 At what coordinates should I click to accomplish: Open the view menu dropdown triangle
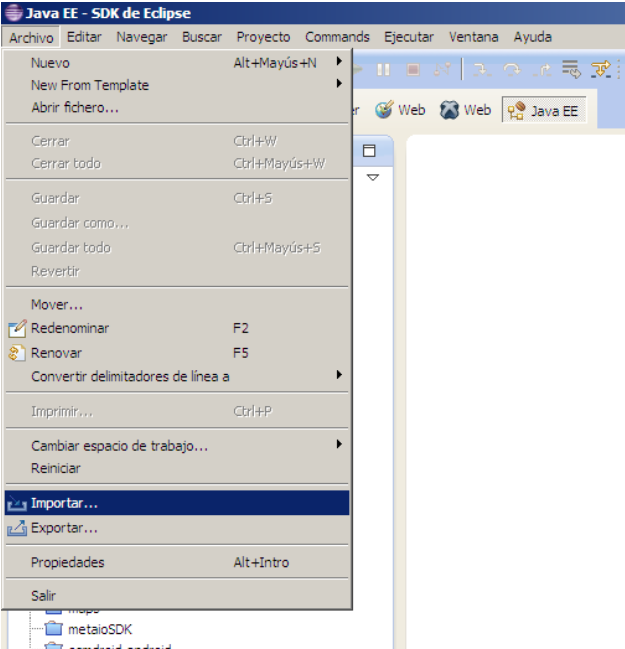(x=373, y=177)
